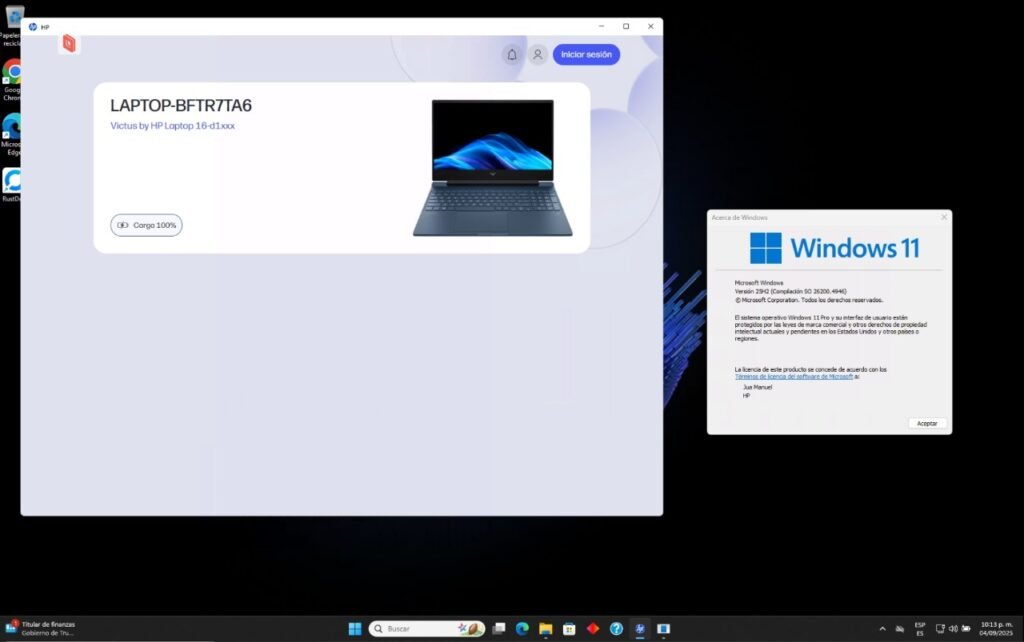Open File Explorer from the taskbar
Image resolution: width=1024 pixels, height=642 pixels.
(x=546, y=629)
